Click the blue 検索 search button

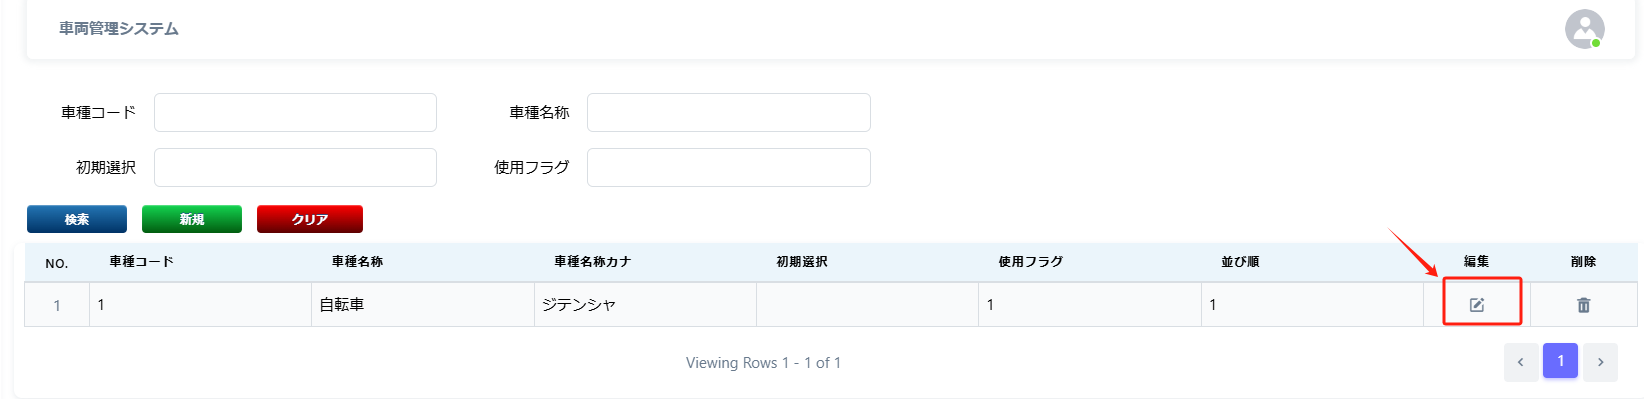(x=77, y=219)
